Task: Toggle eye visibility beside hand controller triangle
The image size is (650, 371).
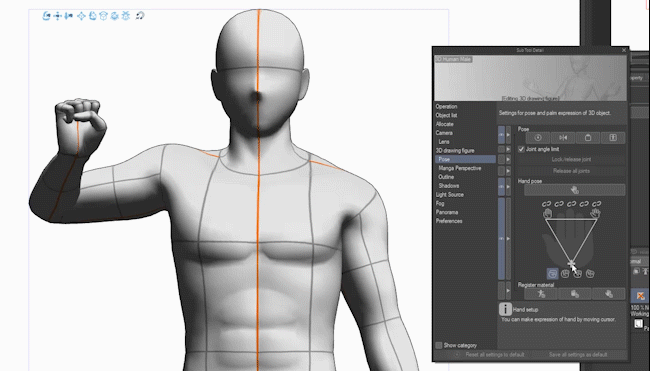Action: 501,239
